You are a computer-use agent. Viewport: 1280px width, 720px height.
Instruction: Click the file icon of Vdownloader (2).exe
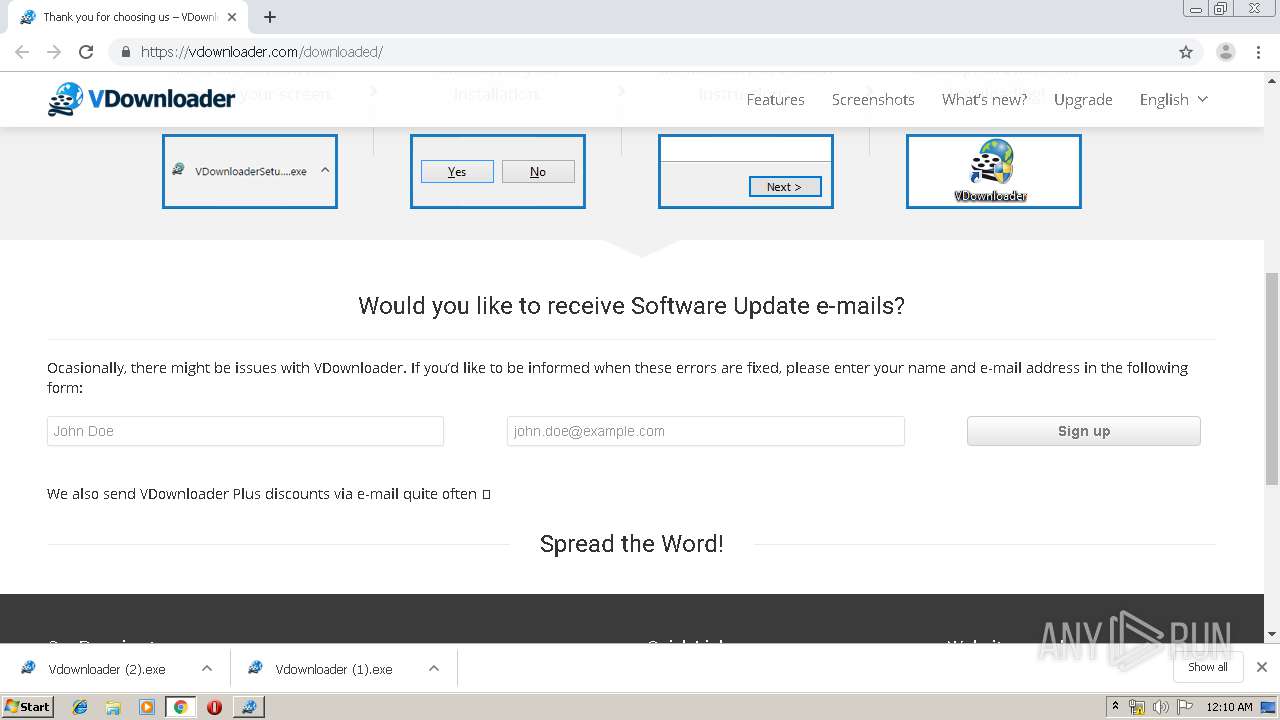point(28,668)
